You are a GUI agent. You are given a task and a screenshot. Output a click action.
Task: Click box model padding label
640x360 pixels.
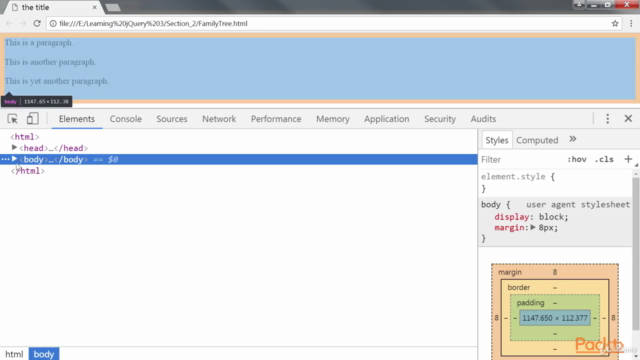tap(530, 302)
